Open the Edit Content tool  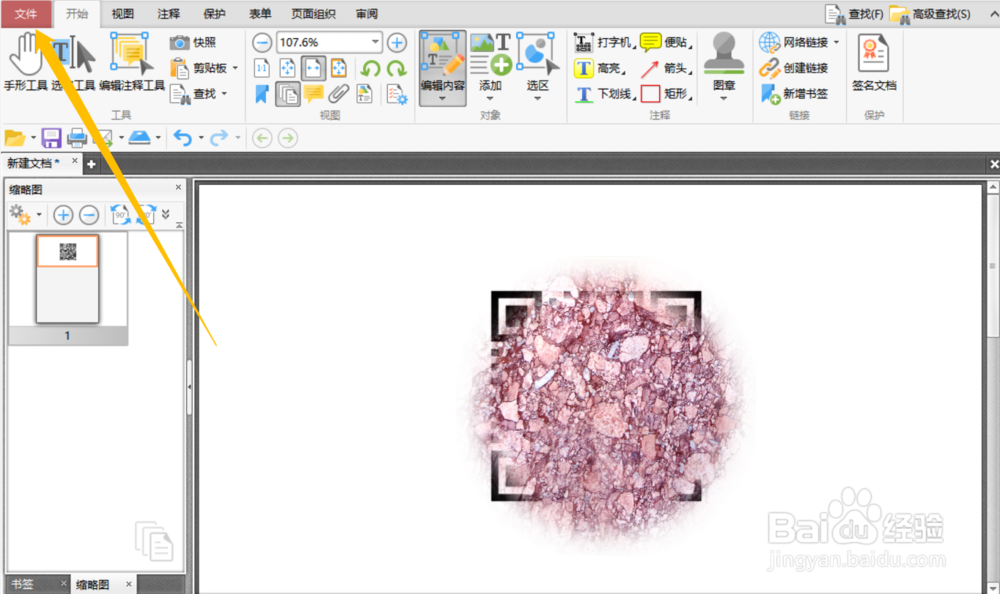(x=442, y=67)
